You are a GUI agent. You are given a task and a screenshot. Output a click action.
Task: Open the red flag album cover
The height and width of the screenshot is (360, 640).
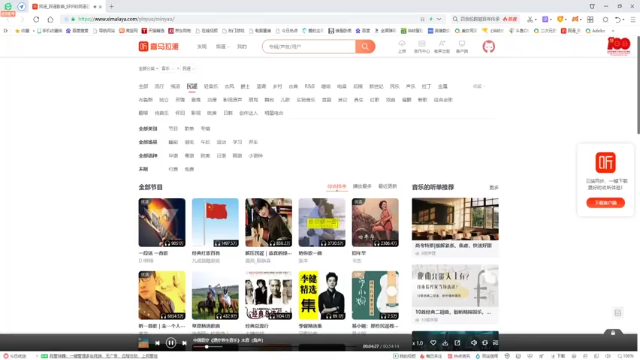pyautogui.click(x=215, y=222)
